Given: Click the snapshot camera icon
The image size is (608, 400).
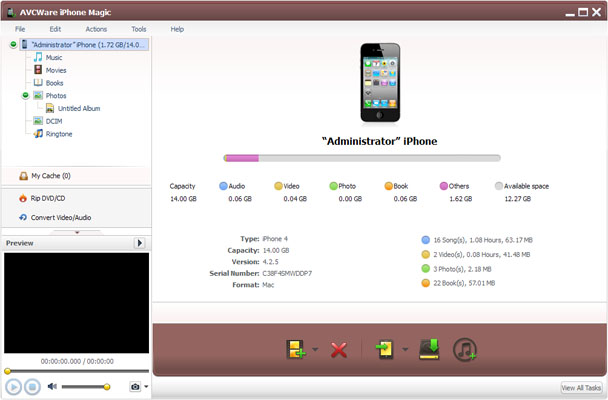Looking at the screenshot, I should tap(135, 387).
